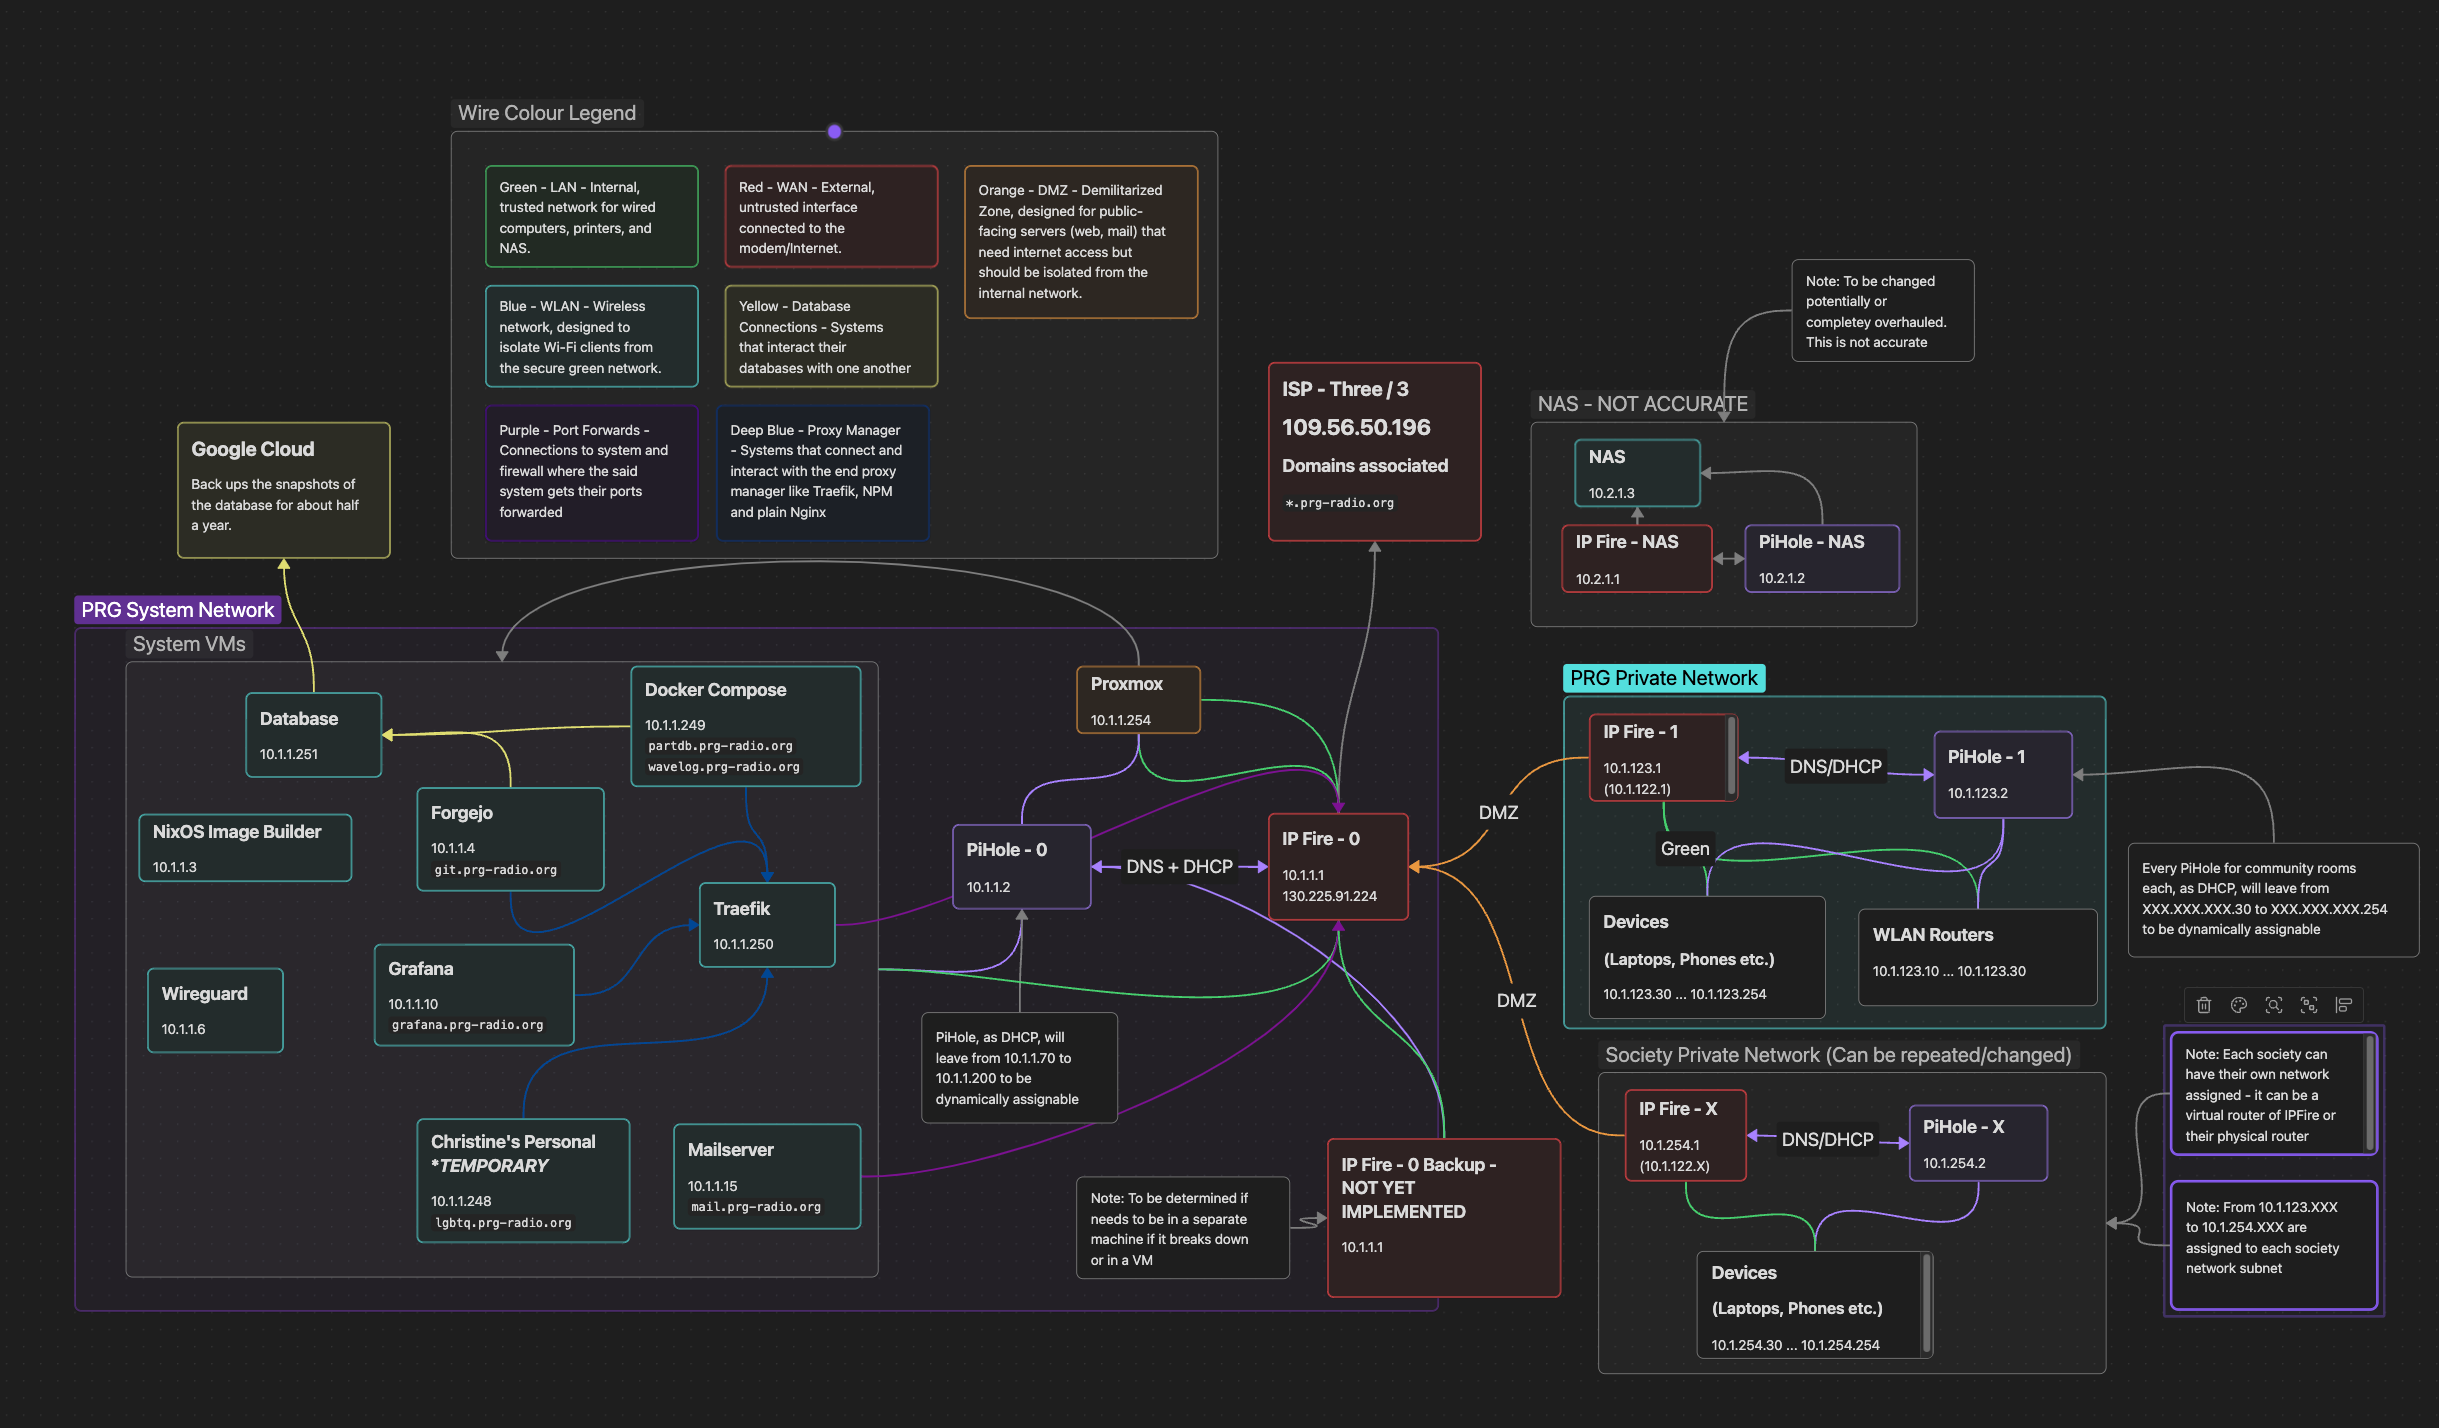Screen dimensions: 2439x1428
Task: Click 'DNS/DHCP' label beside PiHole - X
Action: coord(1827,1140)
